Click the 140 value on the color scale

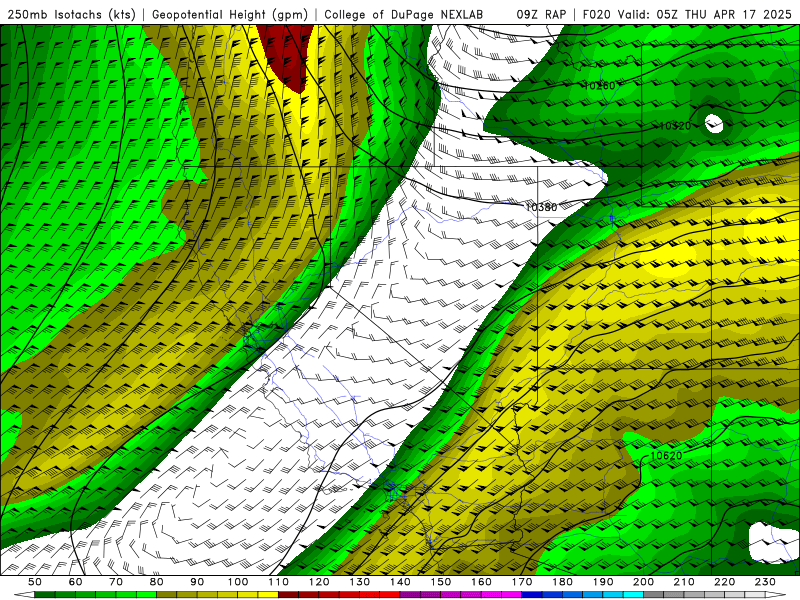pos(400,582)
